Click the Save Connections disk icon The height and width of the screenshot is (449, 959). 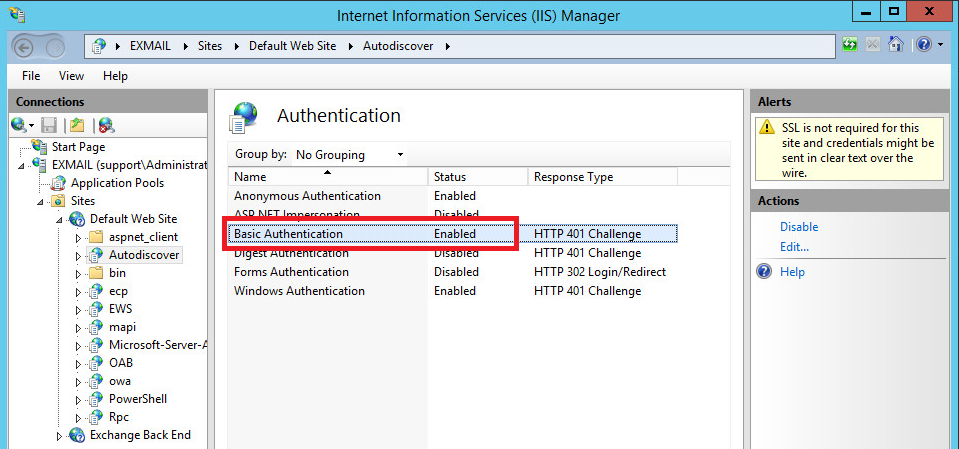(49, 125)
